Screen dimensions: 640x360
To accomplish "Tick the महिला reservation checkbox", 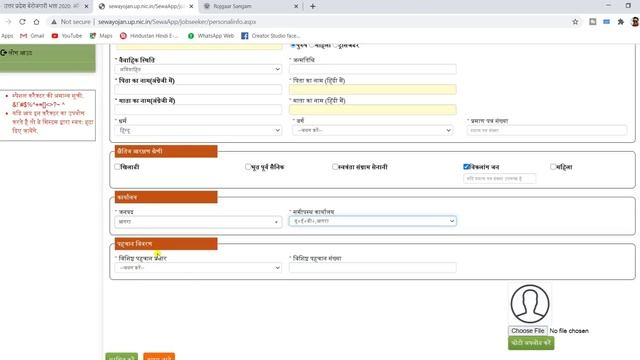I will 553,167.
